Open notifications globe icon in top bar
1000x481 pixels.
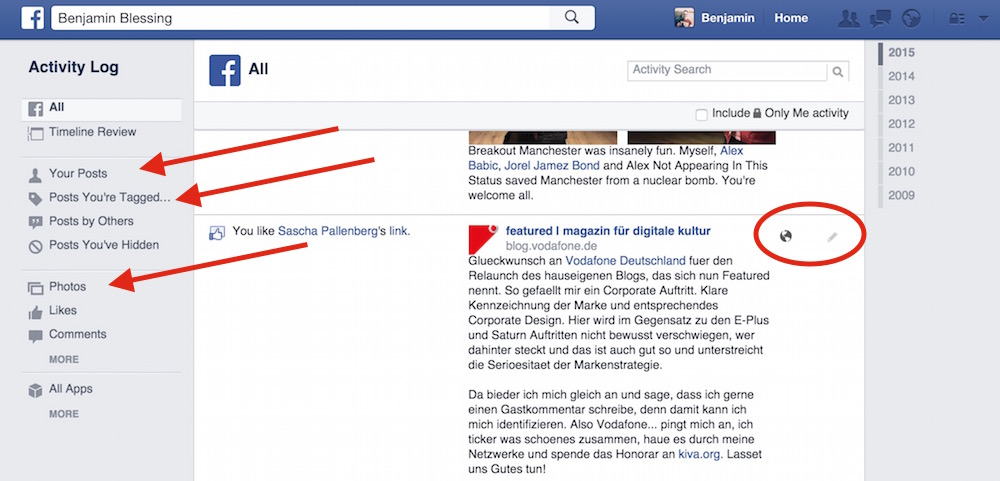click(x=911, y=18)
